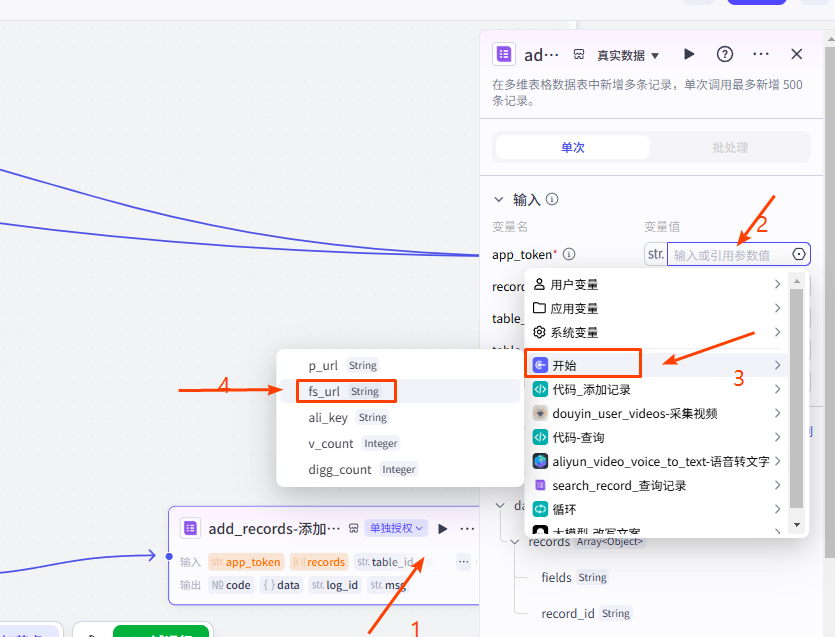
Task: Choose ali_key String variable
Action: [x=400, y=418]
